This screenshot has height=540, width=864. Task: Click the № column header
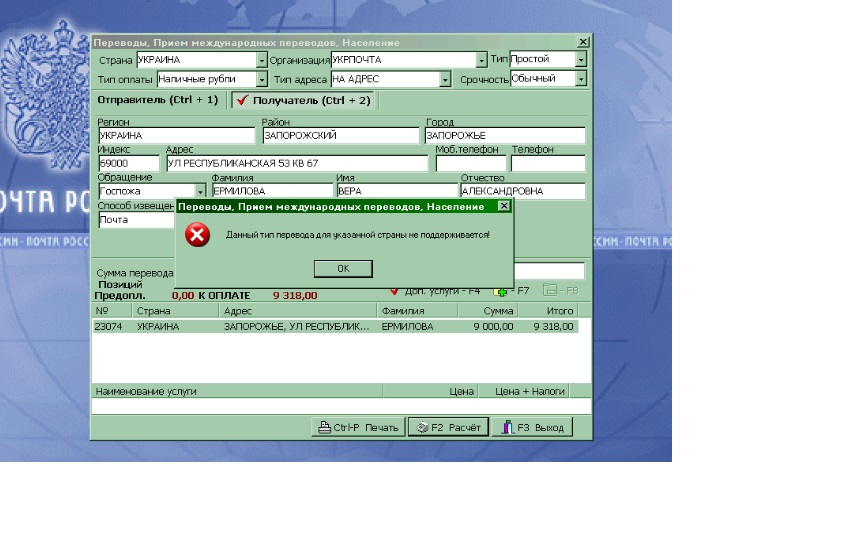(x=112, y=311)
